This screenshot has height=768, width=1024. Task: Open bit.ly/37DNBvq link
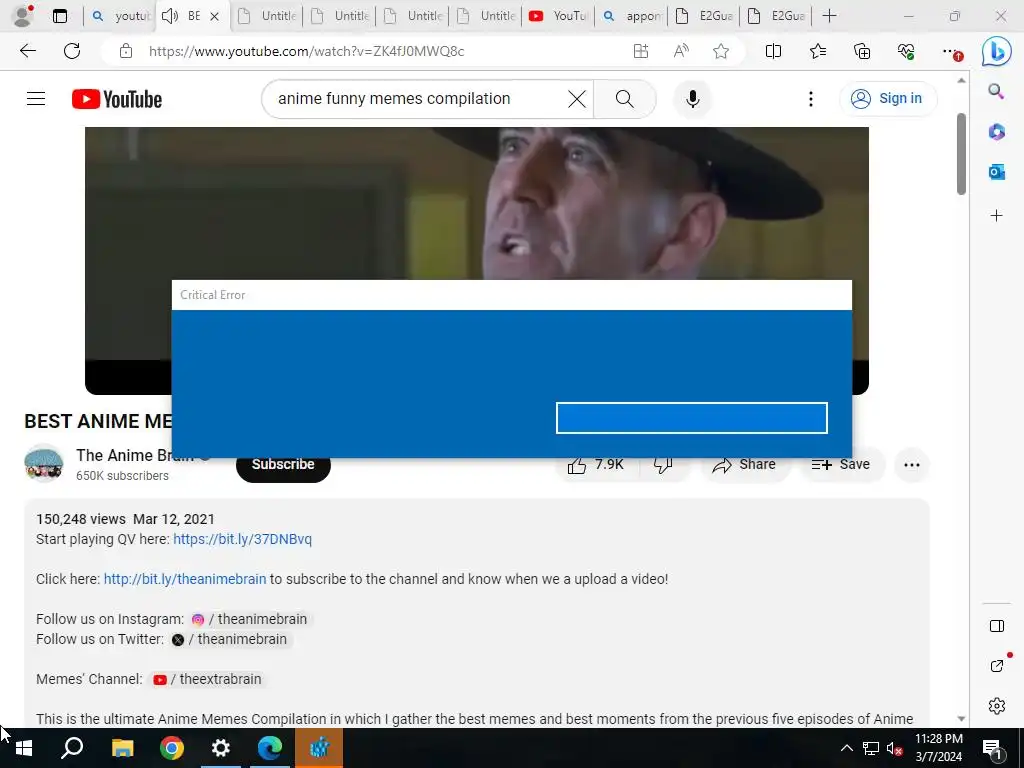coord(242,539)
